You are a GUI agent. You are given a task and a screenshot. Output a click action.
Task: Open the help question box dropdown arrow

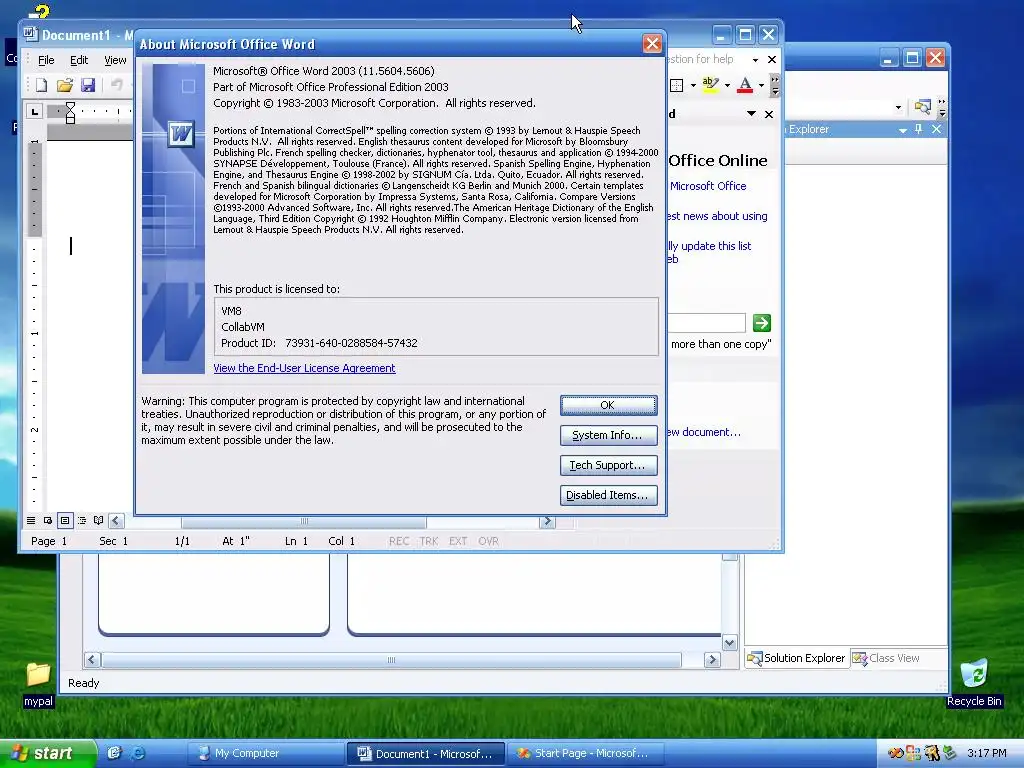756,59
